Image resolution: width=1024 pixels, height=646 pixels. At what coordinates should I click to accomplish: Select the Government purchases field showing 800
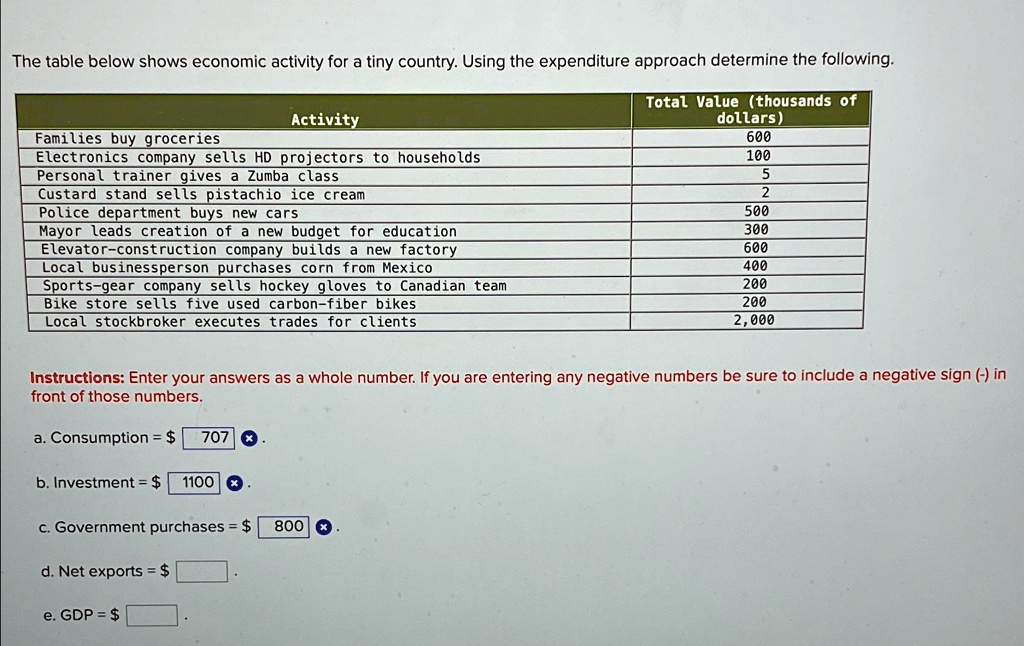pos(283,527)
